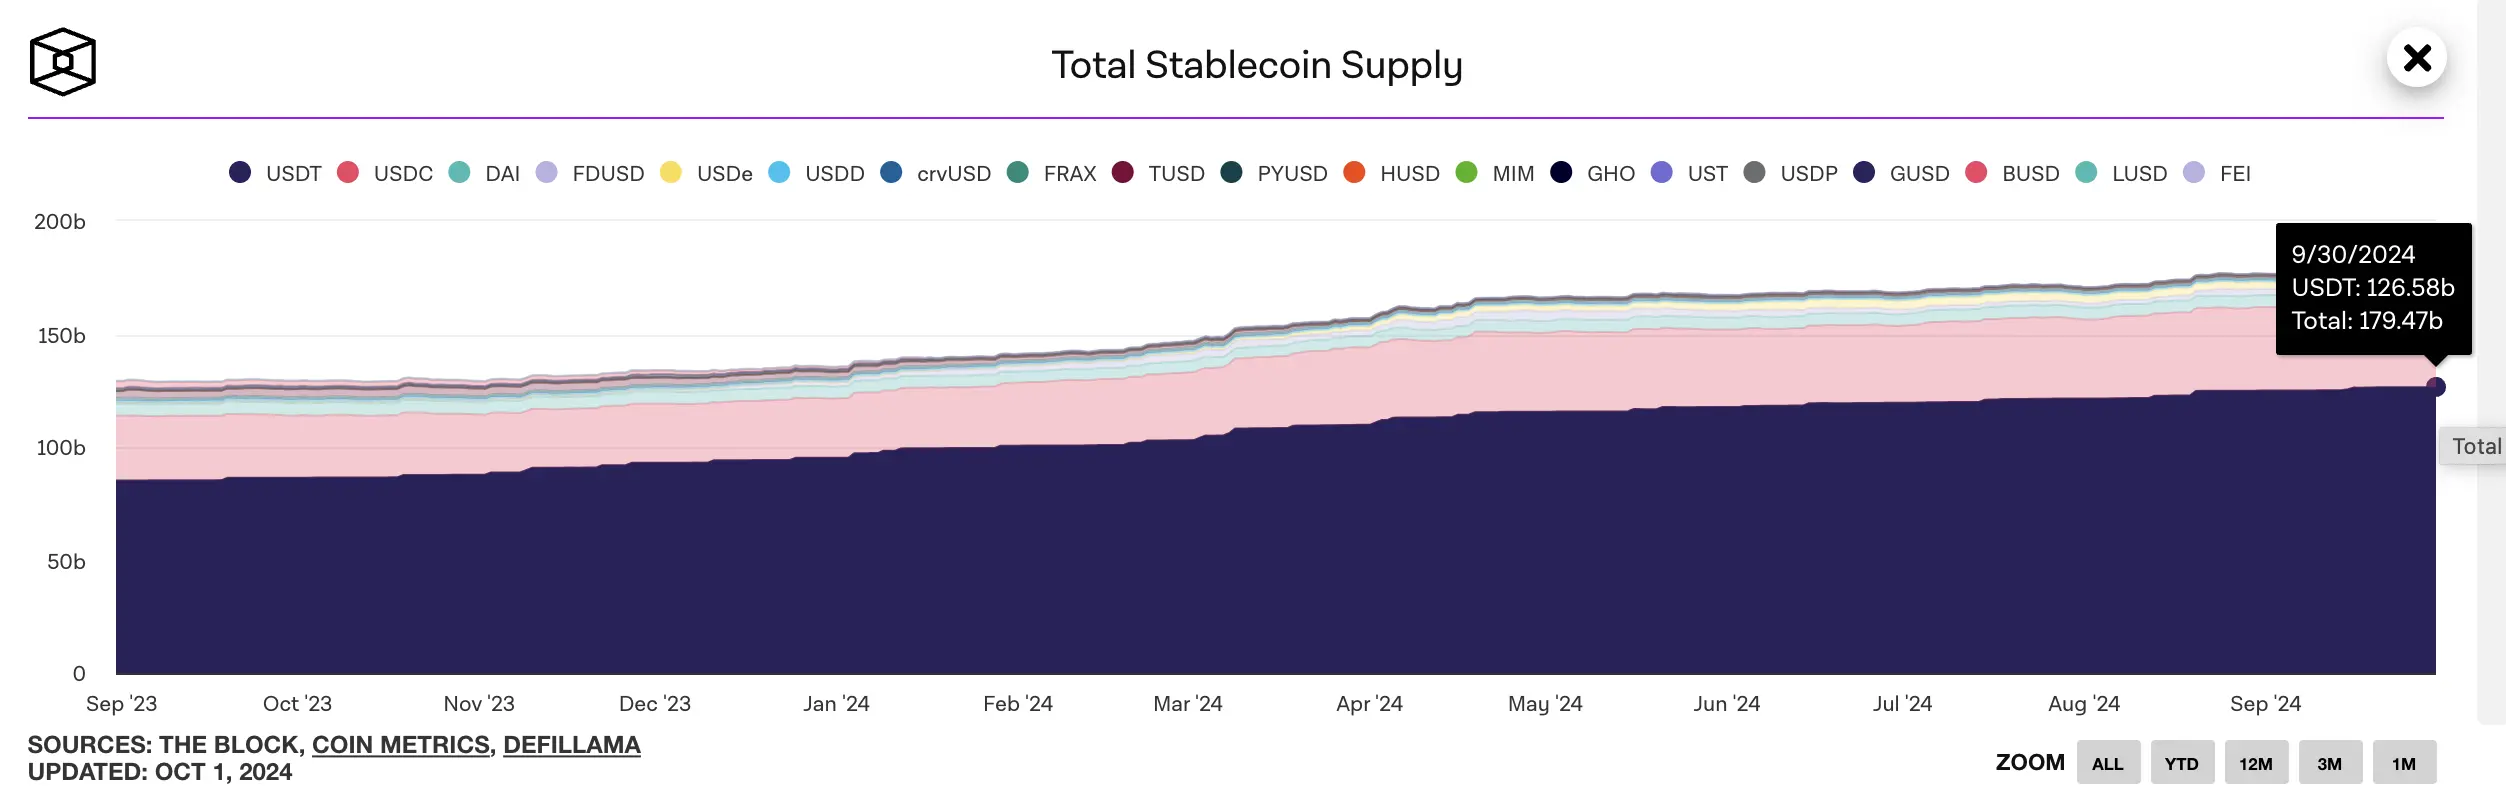Click the crvUSD legend marker

click(891, 172)
